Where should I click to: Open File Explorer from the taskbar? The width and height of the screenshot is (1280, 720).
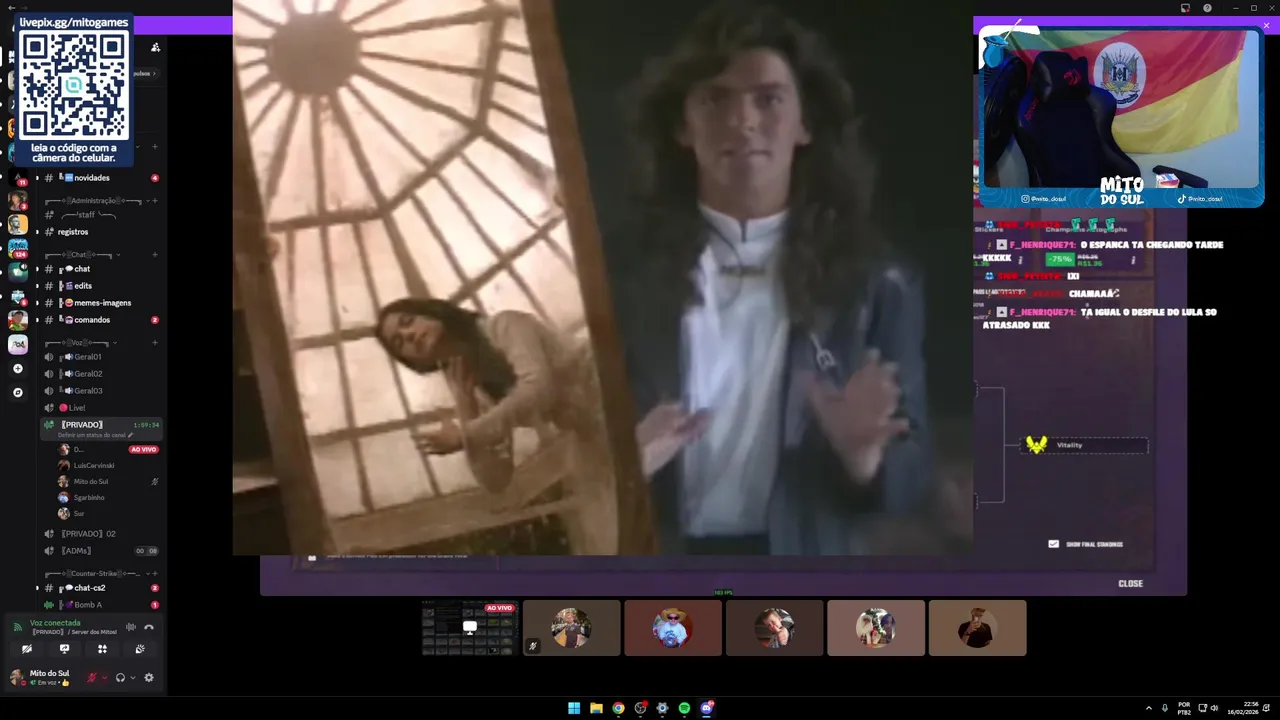[x=596, y=708]
